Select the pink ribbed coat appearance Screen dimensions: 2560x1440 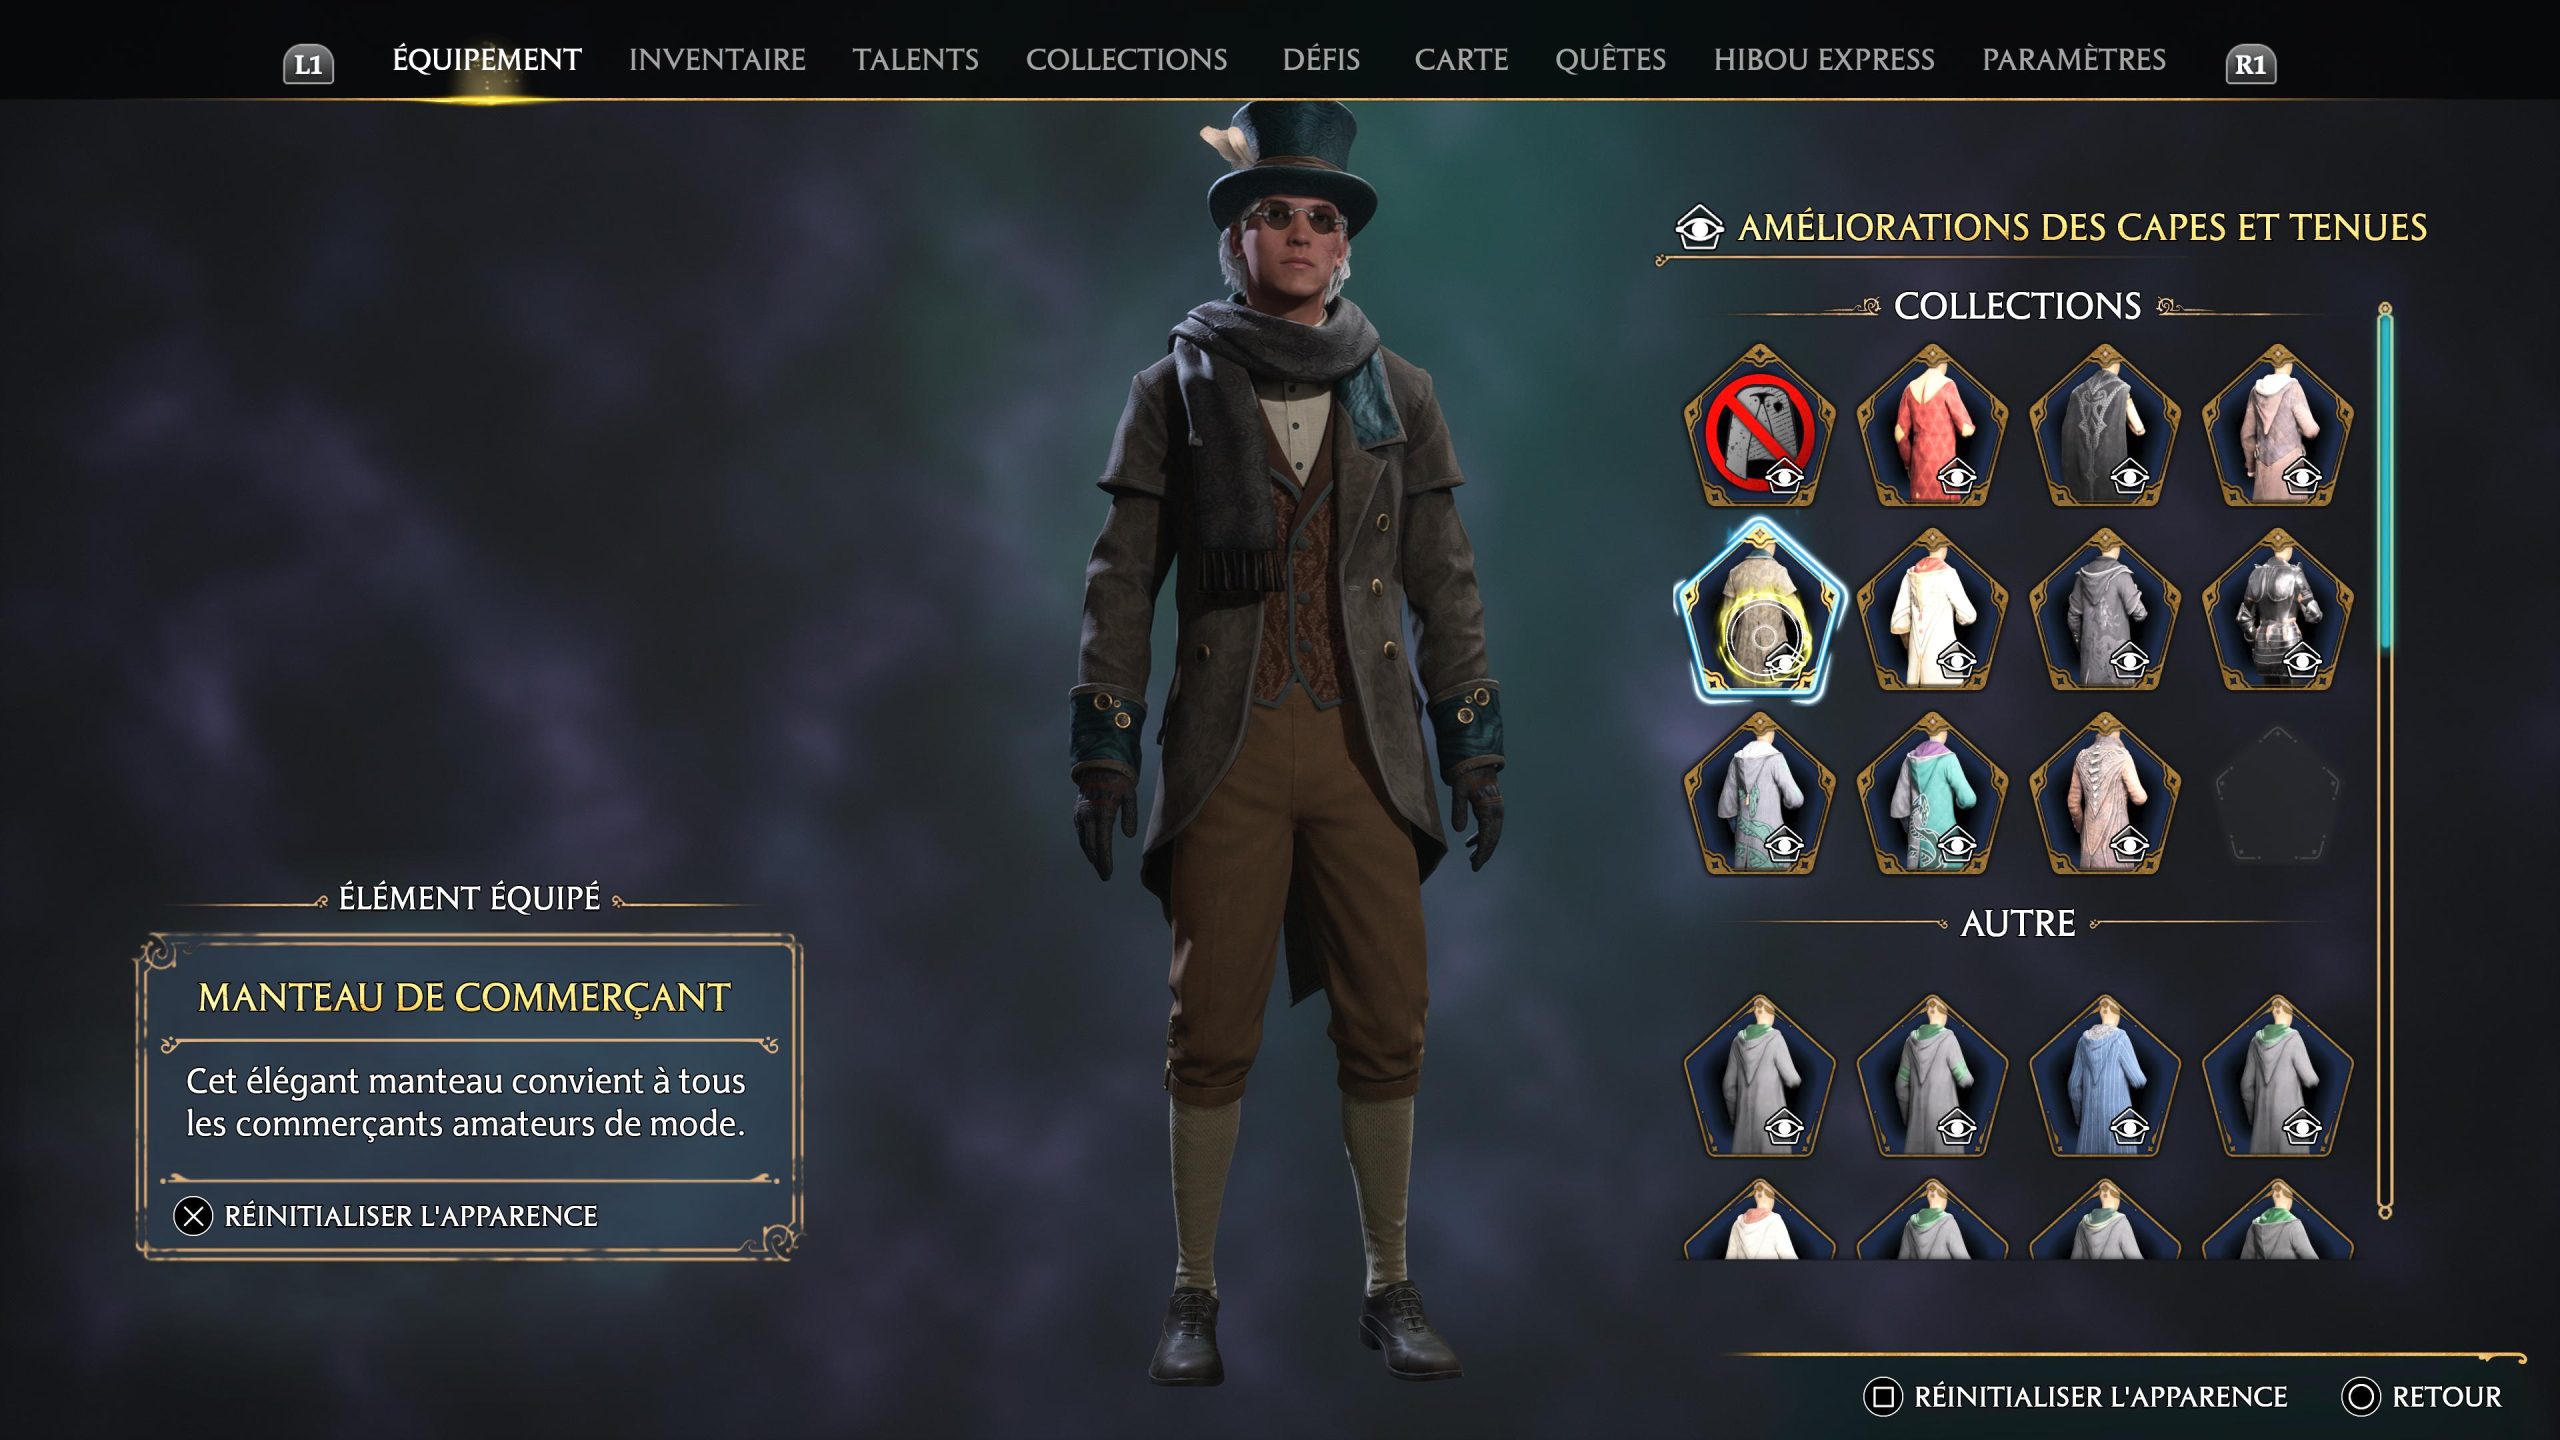(x=2104, y=795)
